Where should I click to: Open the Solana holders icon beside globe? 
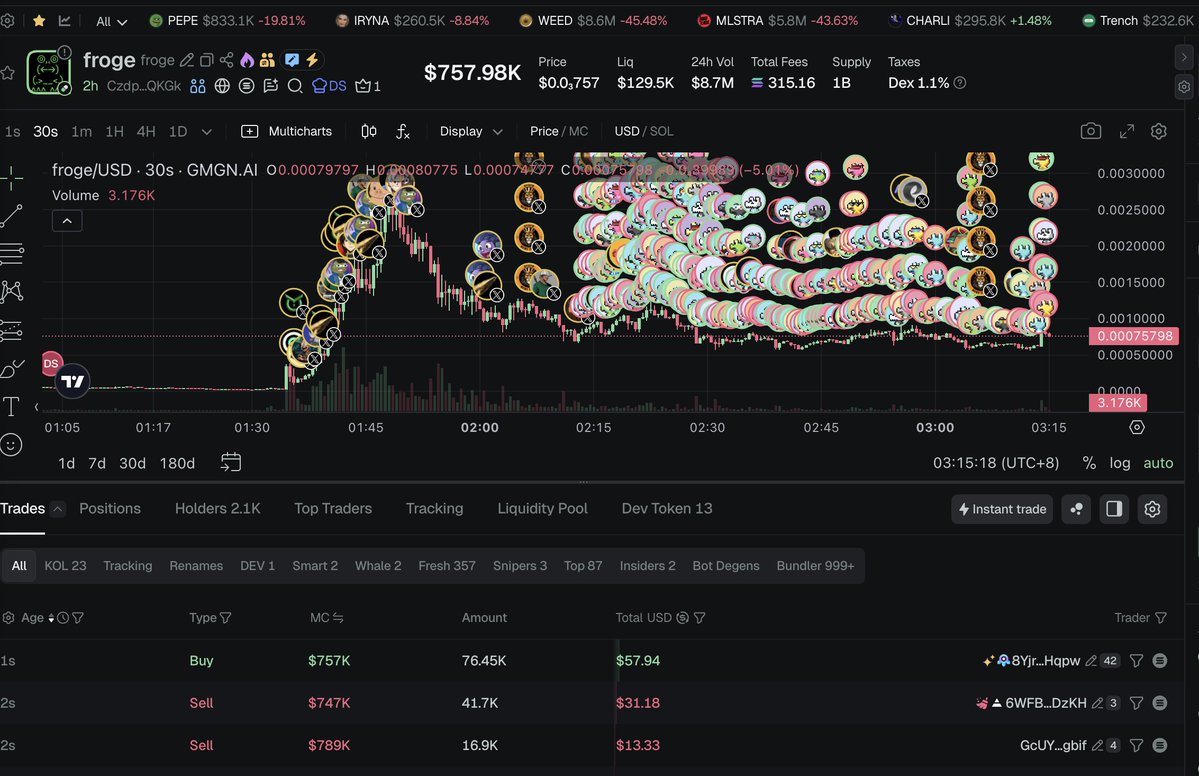[x=246, y=86]
